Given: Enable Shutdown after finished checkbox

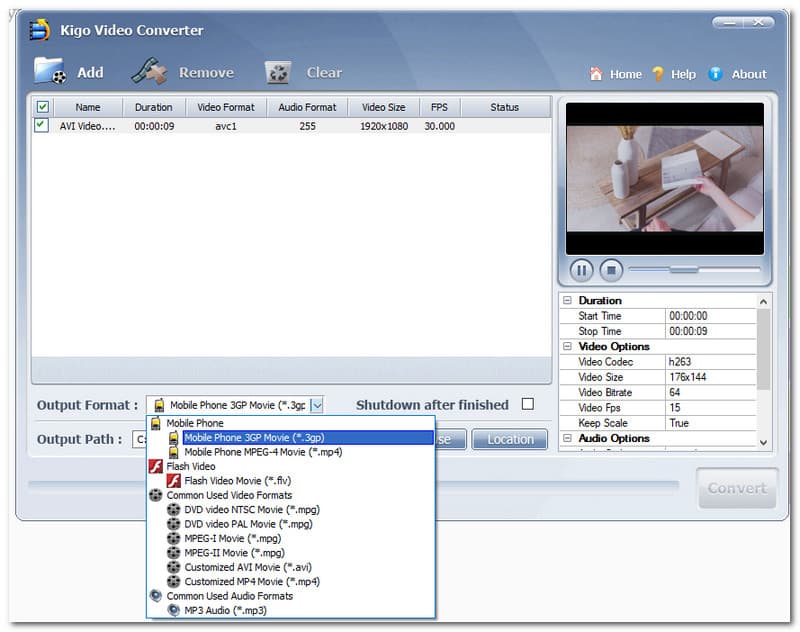Looking at the screenshot, I should pos(528,405).
